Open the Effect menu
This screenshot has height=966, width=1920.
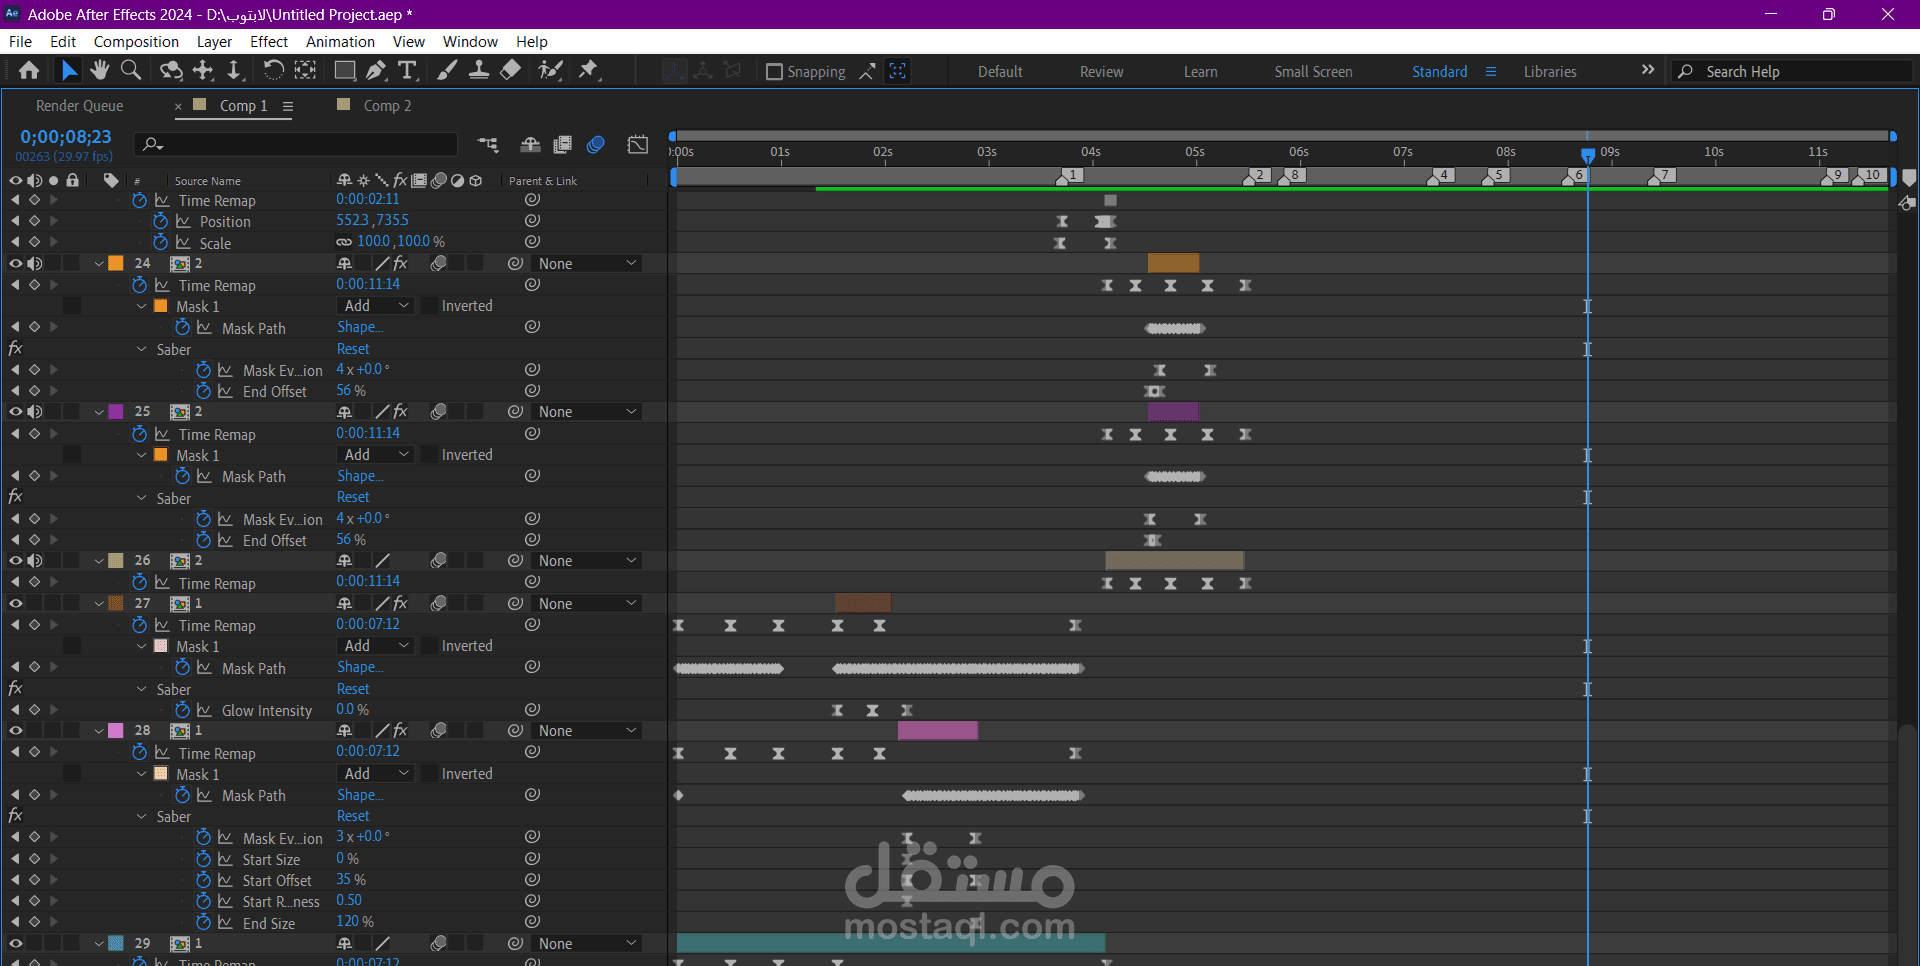point(269,42)
